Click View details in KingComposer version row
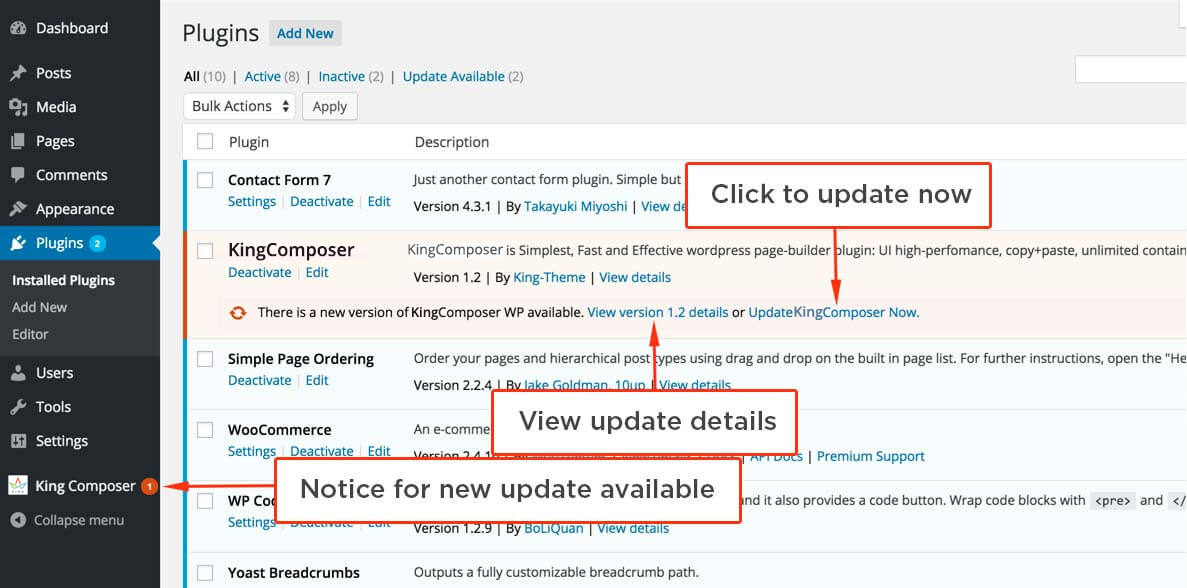This screenshot has height=588, width=1187. 635,277
